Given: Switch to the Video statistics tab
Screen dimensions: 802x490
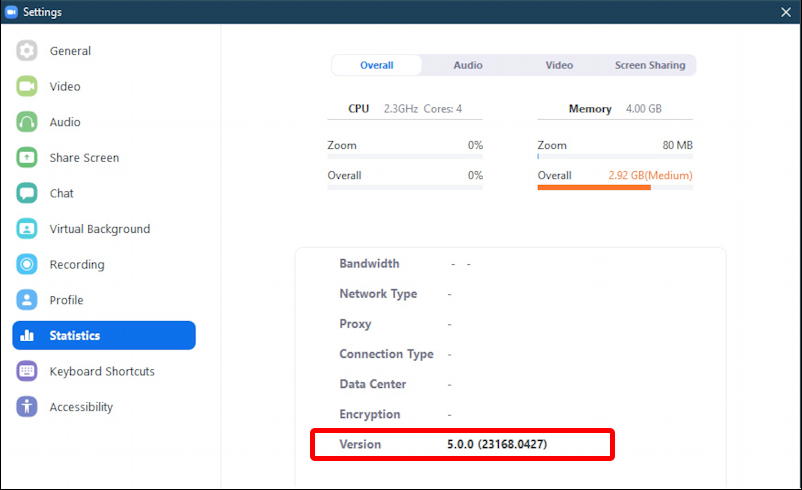Looking at the screenshot, I should (x=559, y=65).
